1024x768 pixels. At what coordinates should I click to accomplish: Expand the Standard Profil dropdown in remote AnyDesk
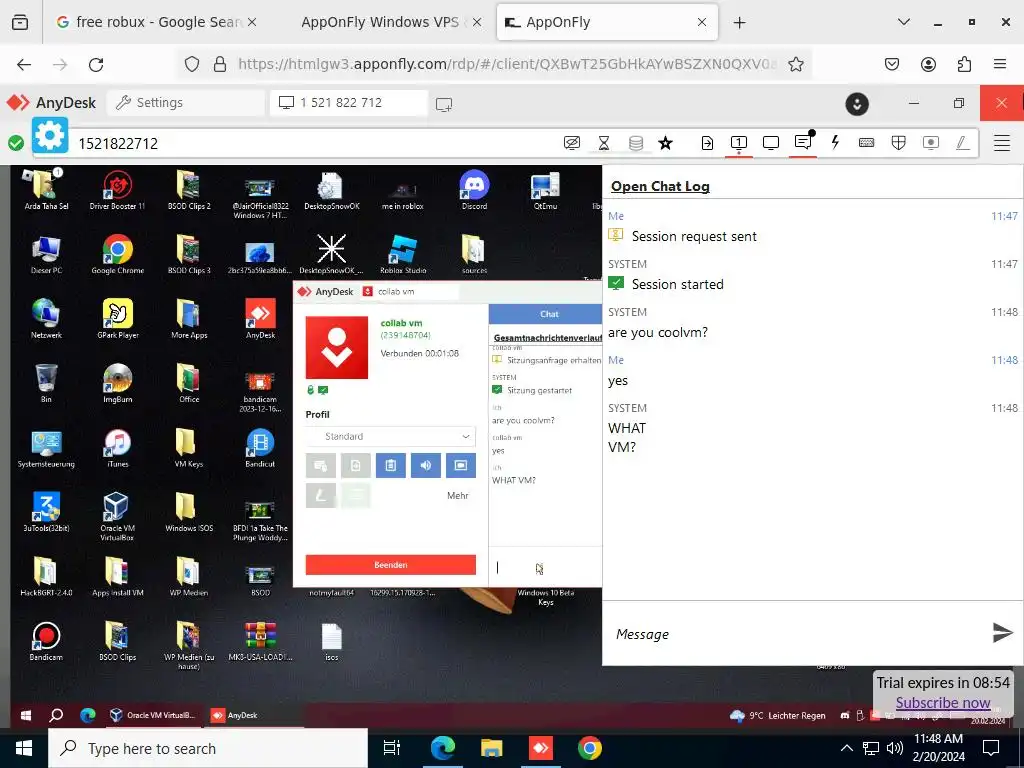[x=391, y=436]
